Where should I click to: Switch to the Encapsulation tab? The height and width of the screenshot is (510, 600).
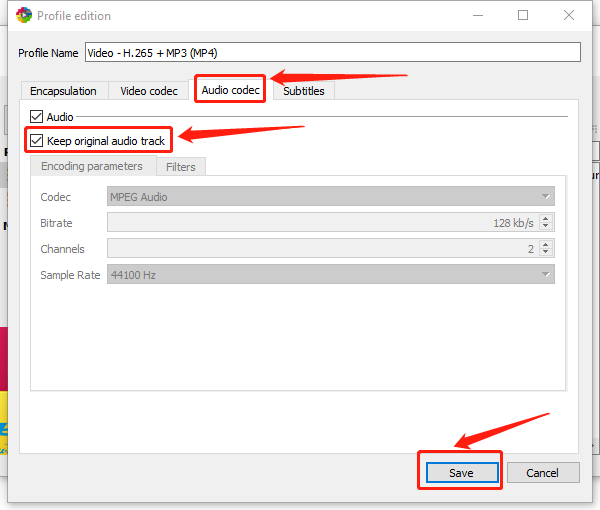tap(64, 91)
